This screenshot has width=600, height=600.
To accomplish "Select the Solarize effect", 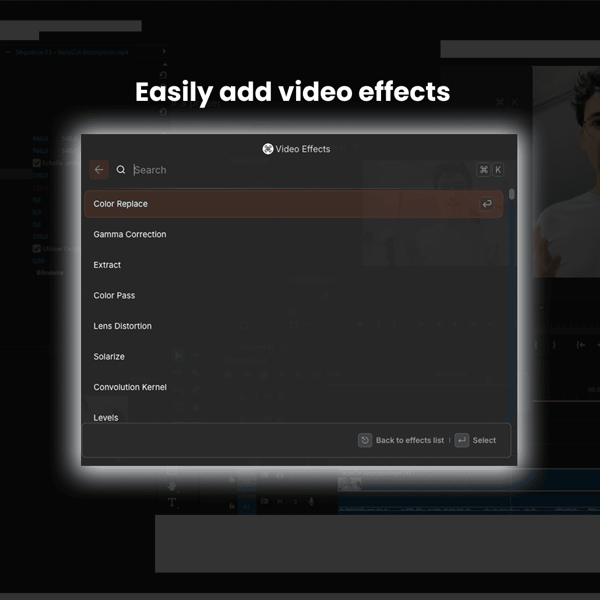I will [293, 357].
